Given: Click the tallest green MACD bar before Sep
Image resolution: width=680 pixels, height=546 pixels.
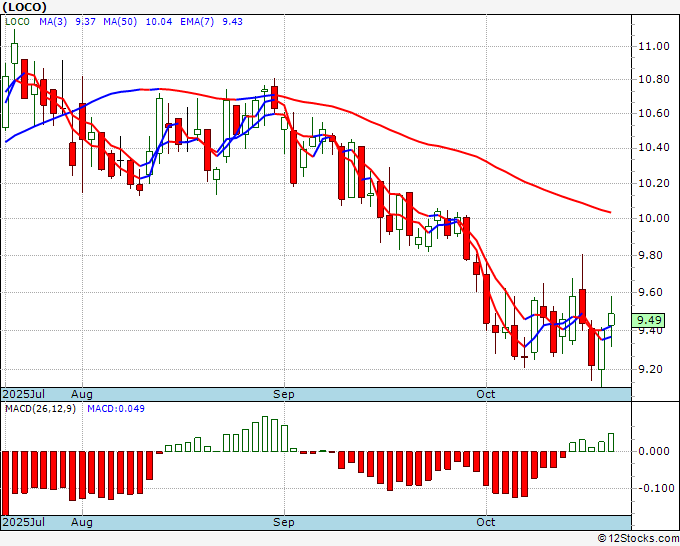Looking at the screenshot, I should pos(265,434).
